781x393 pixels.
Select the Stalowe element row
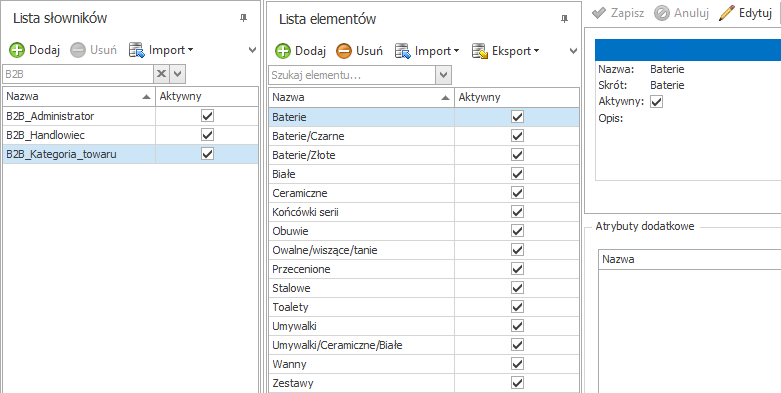point(424,288)
